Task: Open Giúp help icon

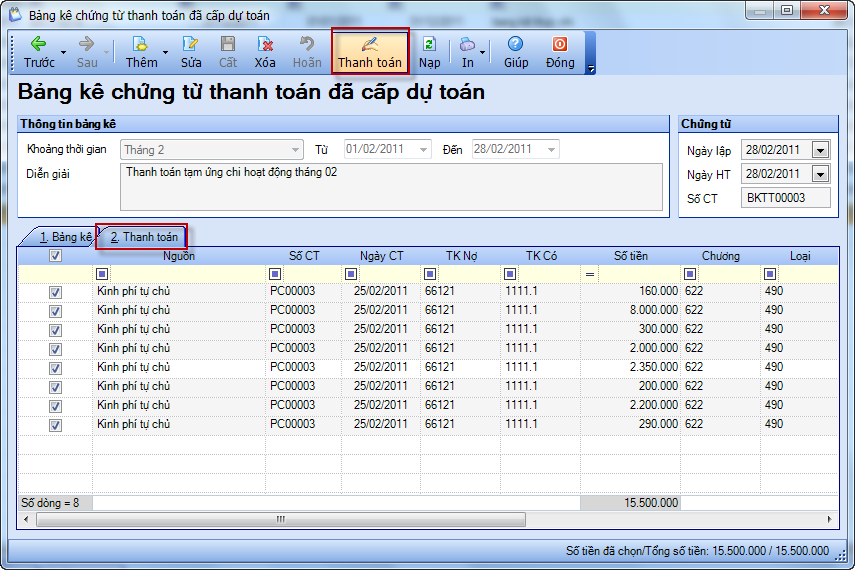Action: (x=515, y=45)
